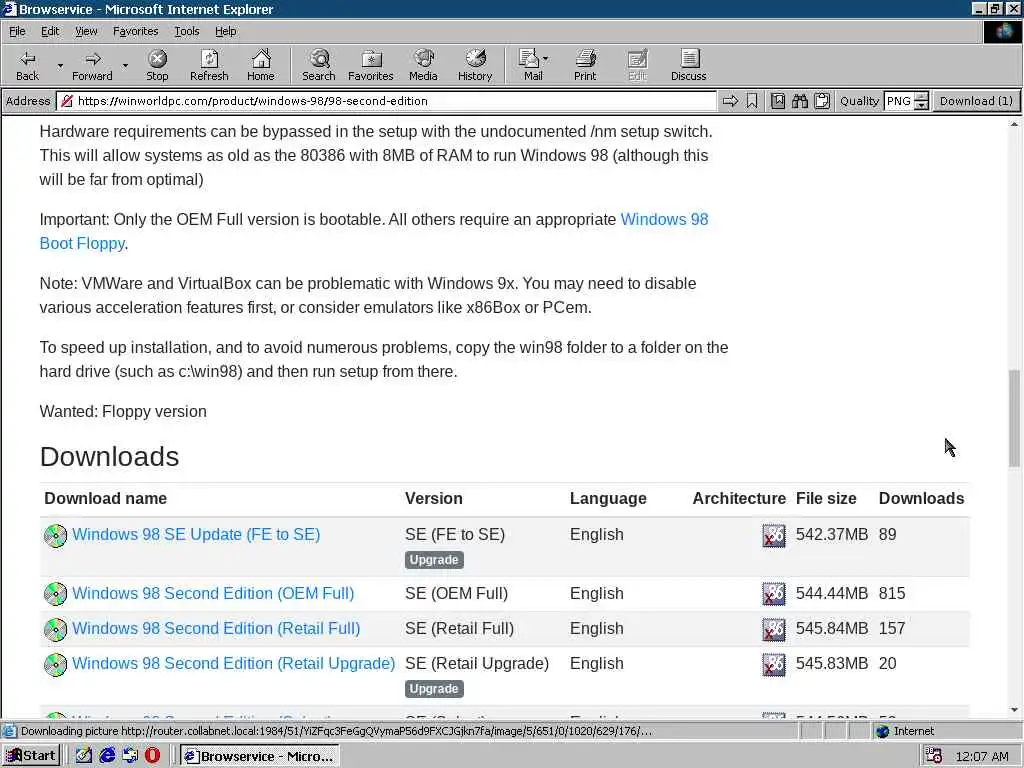Click the Browservice taskbar button
1024x768 pixels.
tap(259, 756)
